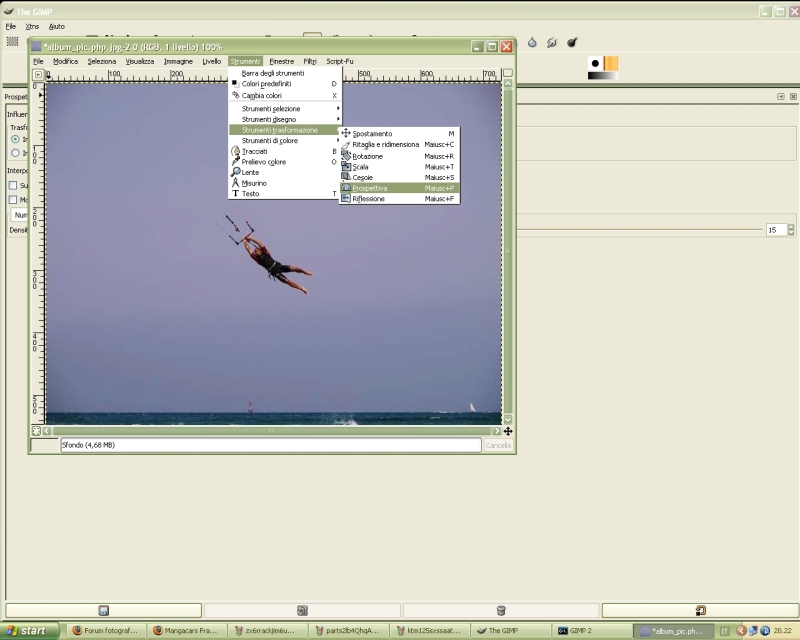The width and height of the screenshot is (800, 640).
Task: Click the restore tool options icon
Action: click(x=302, y=610)
